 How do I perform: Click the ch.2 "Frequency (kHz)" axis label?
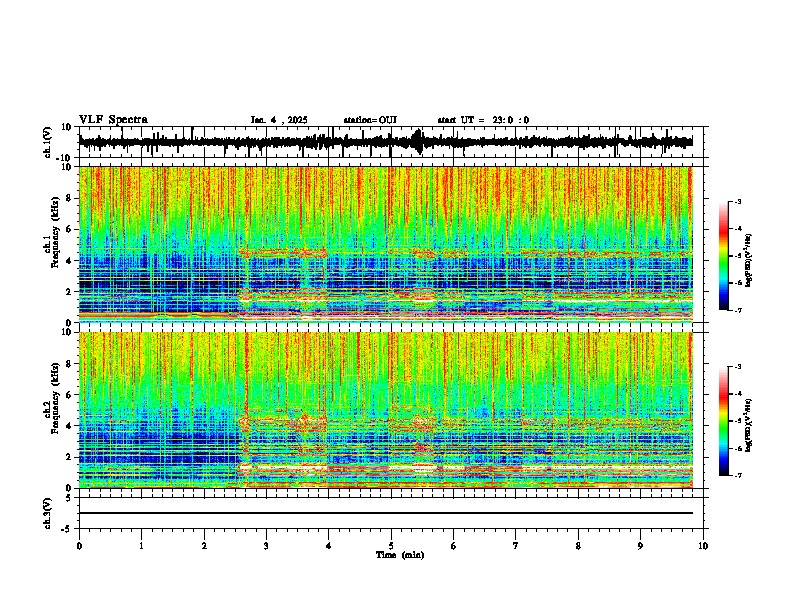click(x=55, y=398)
